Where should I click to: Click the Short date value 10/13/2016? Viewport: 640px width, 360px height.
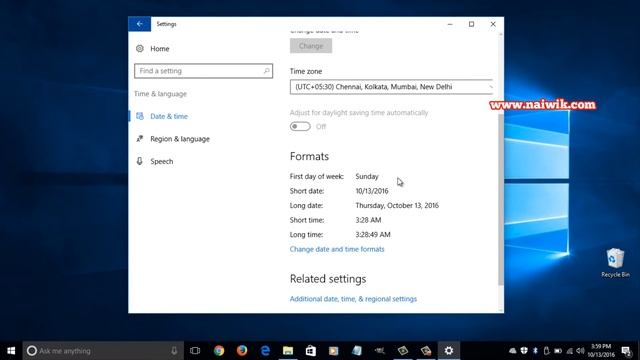372,191
